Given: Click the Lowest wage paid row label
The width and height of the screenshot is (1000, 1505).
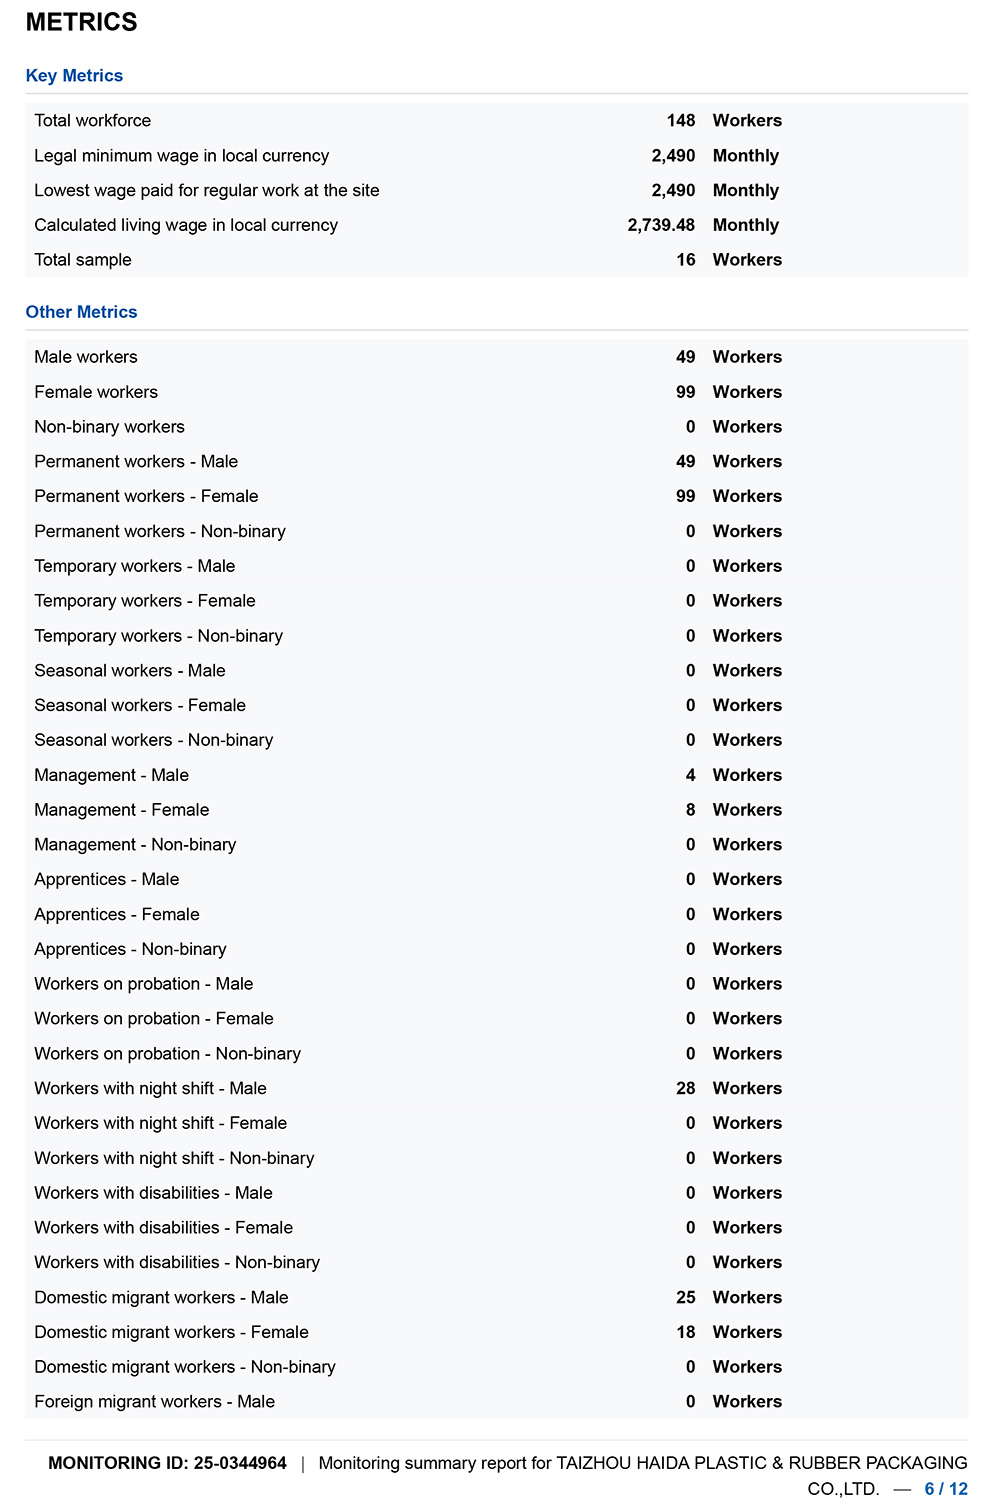Looking at the screenshot, I should (x=206, y=191).
